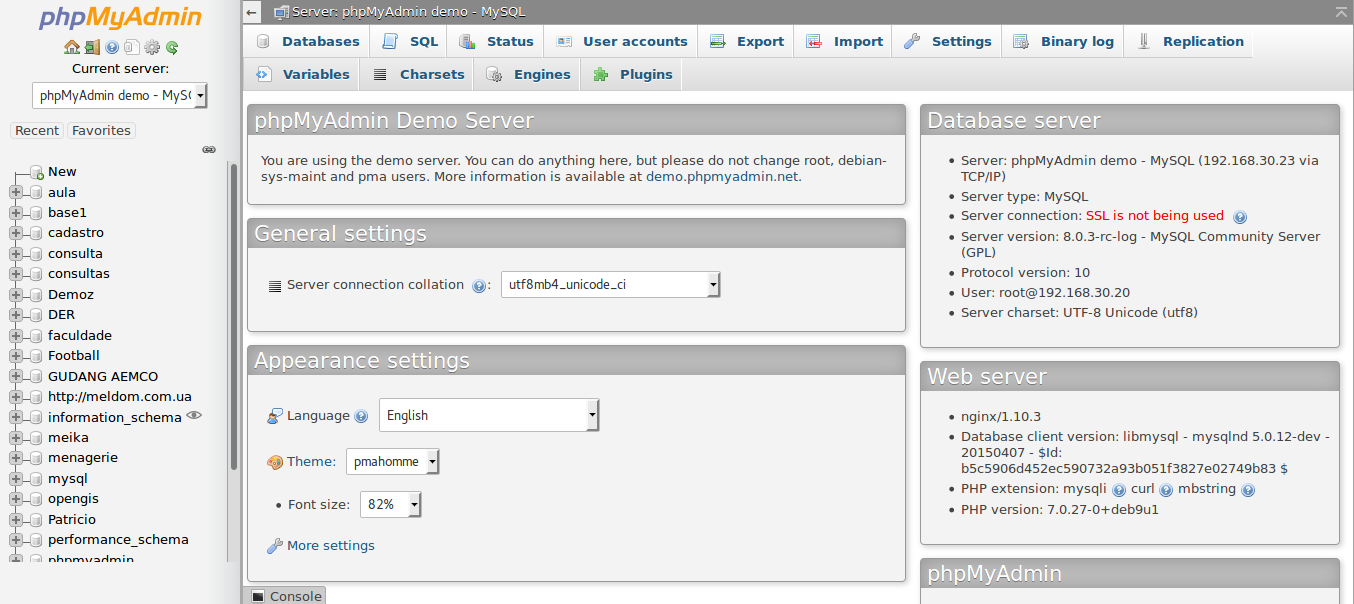Click the scroll-to-top arrow at top right

tap(1341, 11)
